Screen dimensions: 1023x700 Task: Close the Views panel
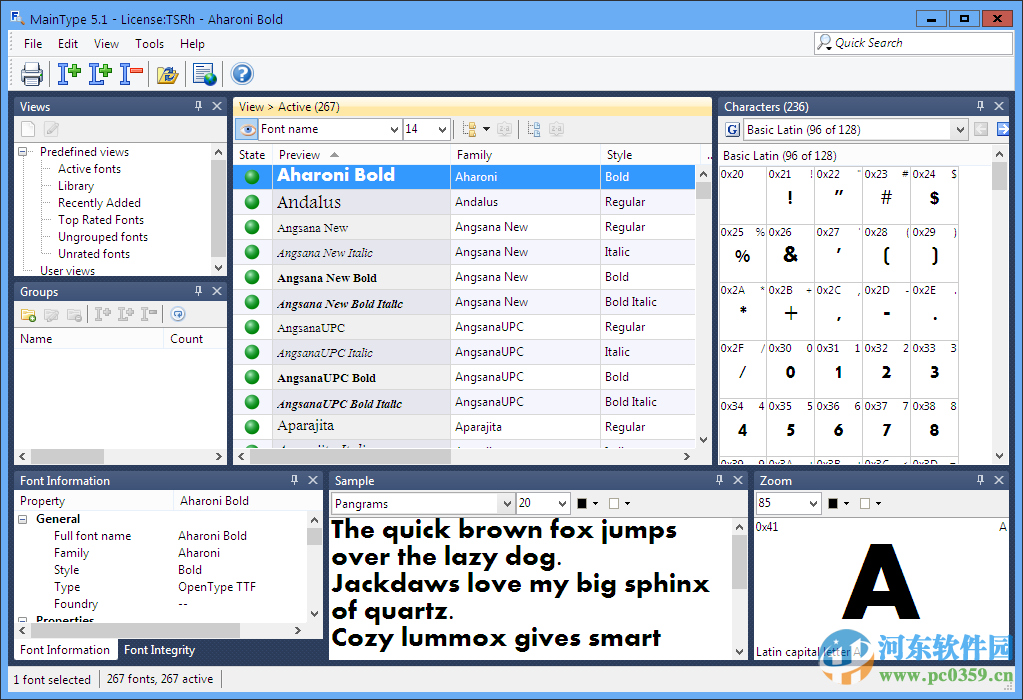217,106
